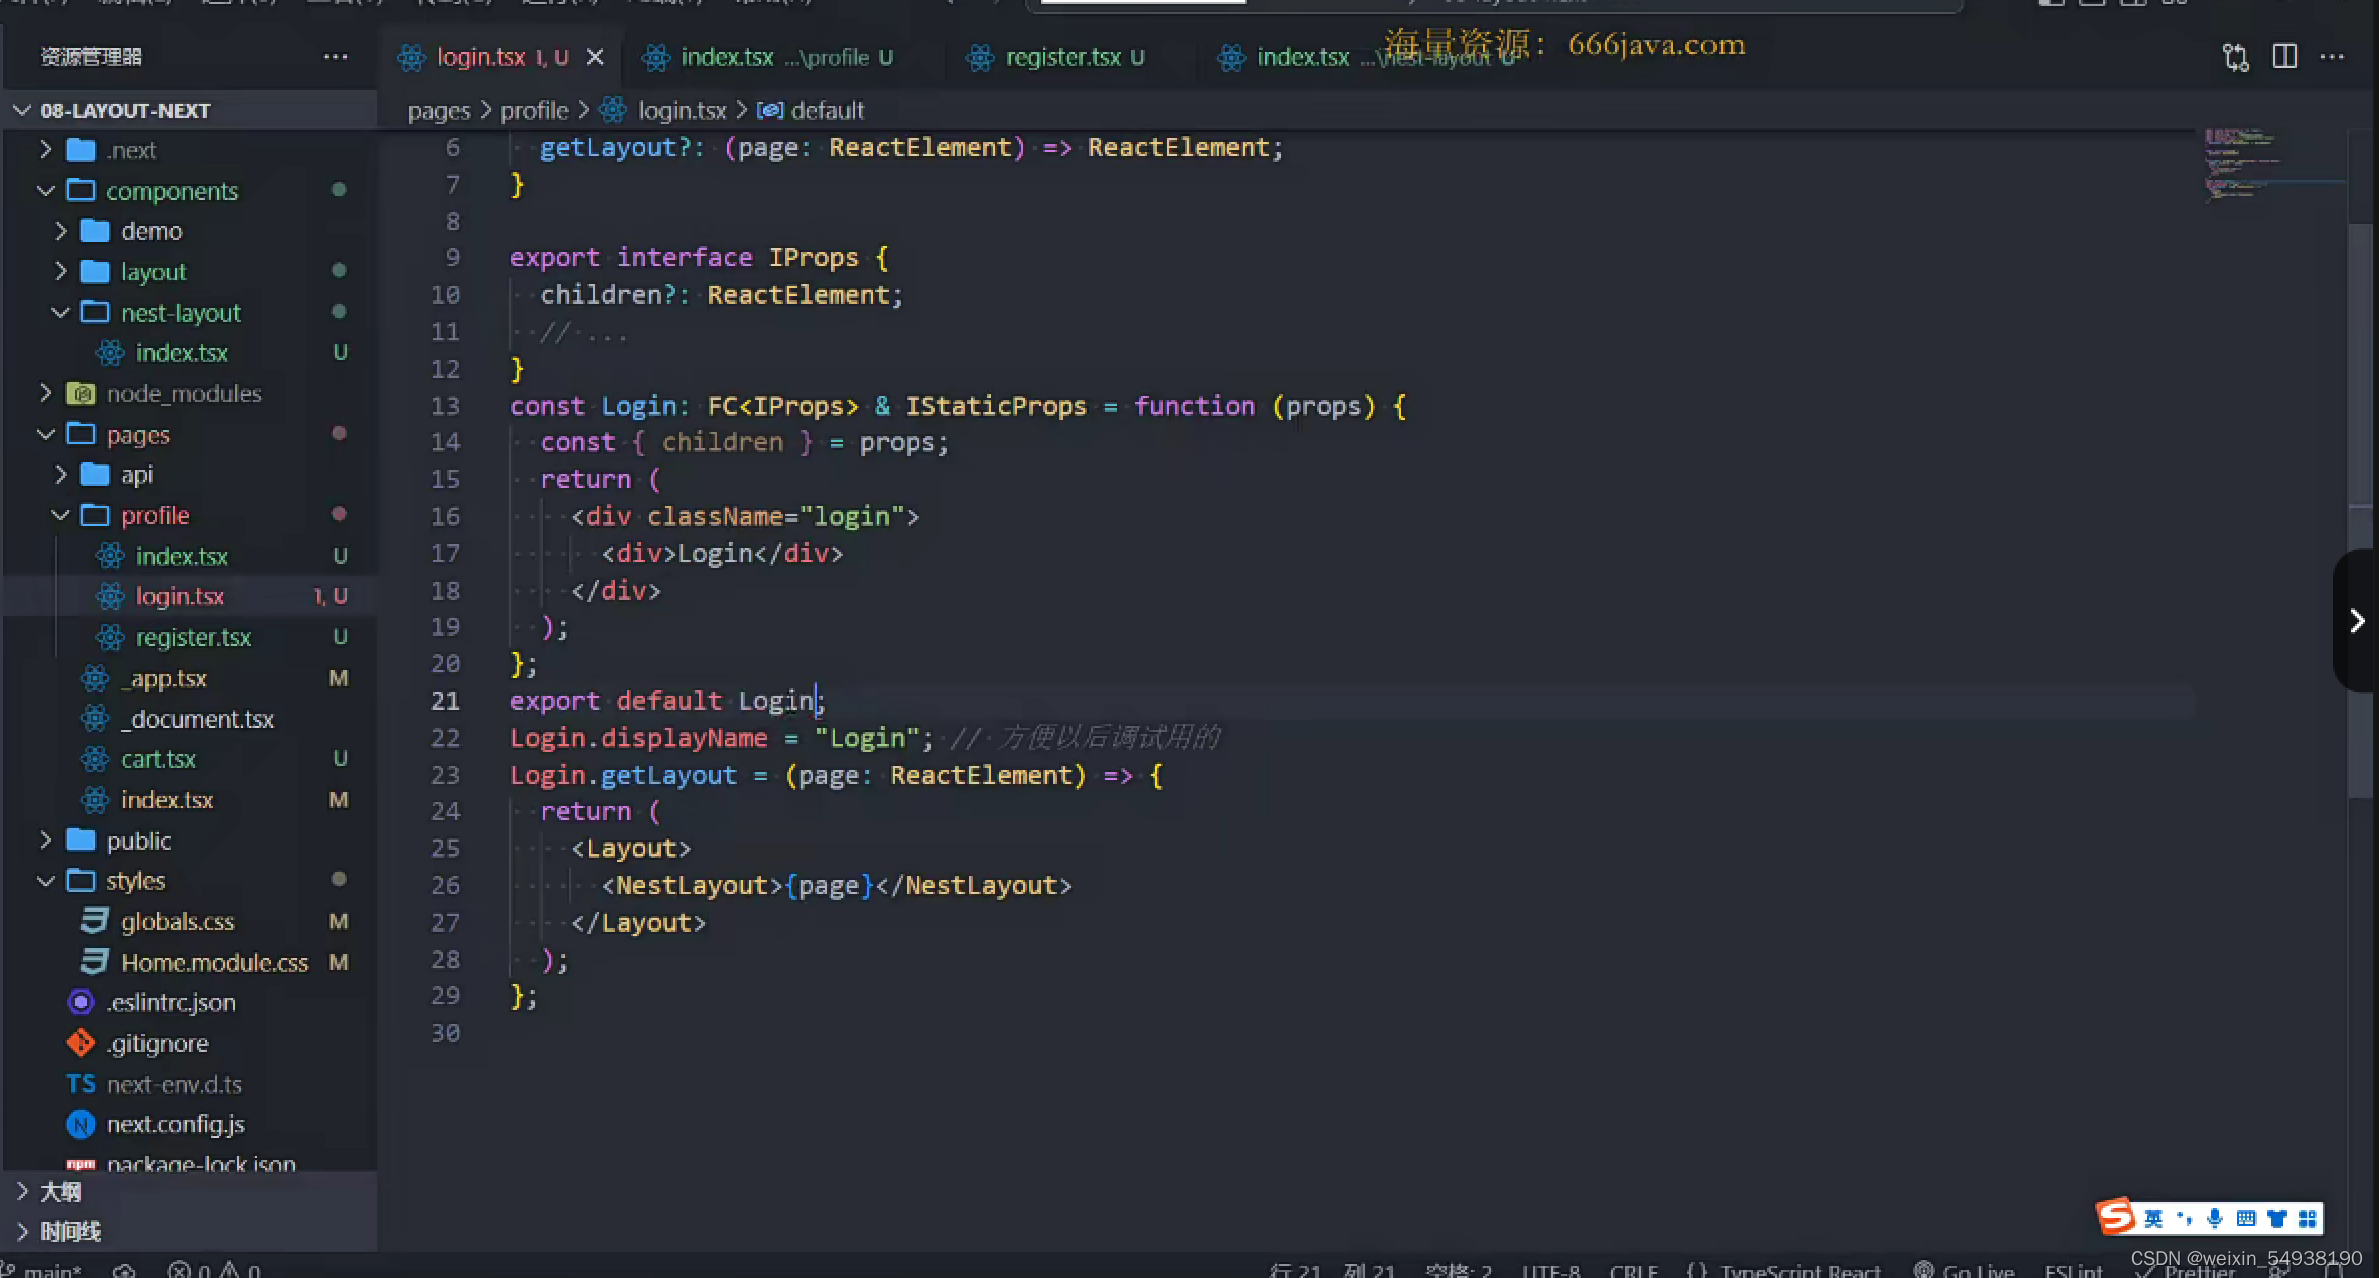Click Sogou voice input microphone icon

point(2215,1218)
